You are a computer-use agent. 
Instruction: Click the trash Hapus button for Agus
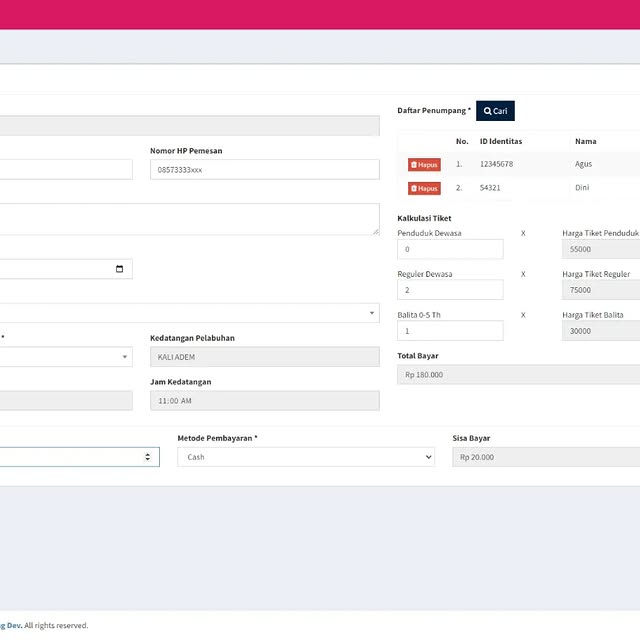pyautogui.click(x=424, y=164)
